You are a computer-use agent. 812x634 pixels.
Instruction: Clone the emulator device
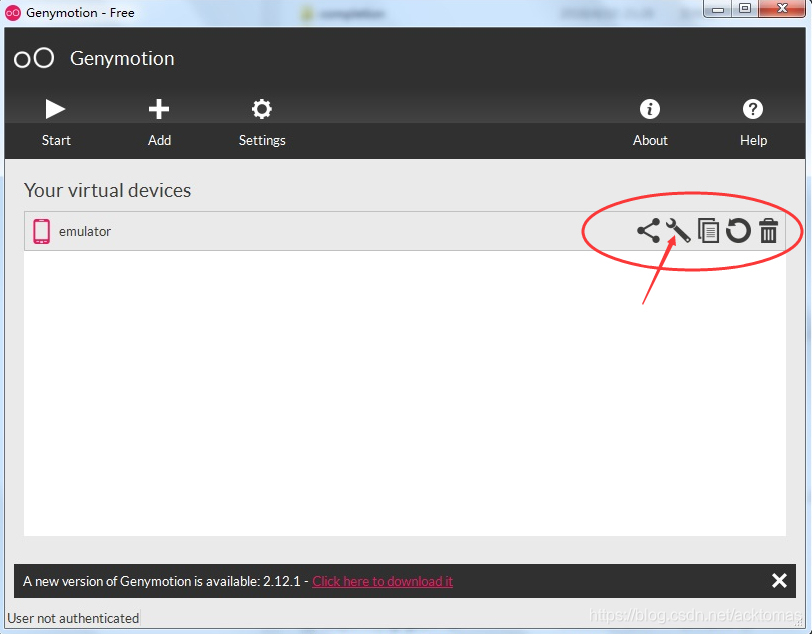point(708,231)
